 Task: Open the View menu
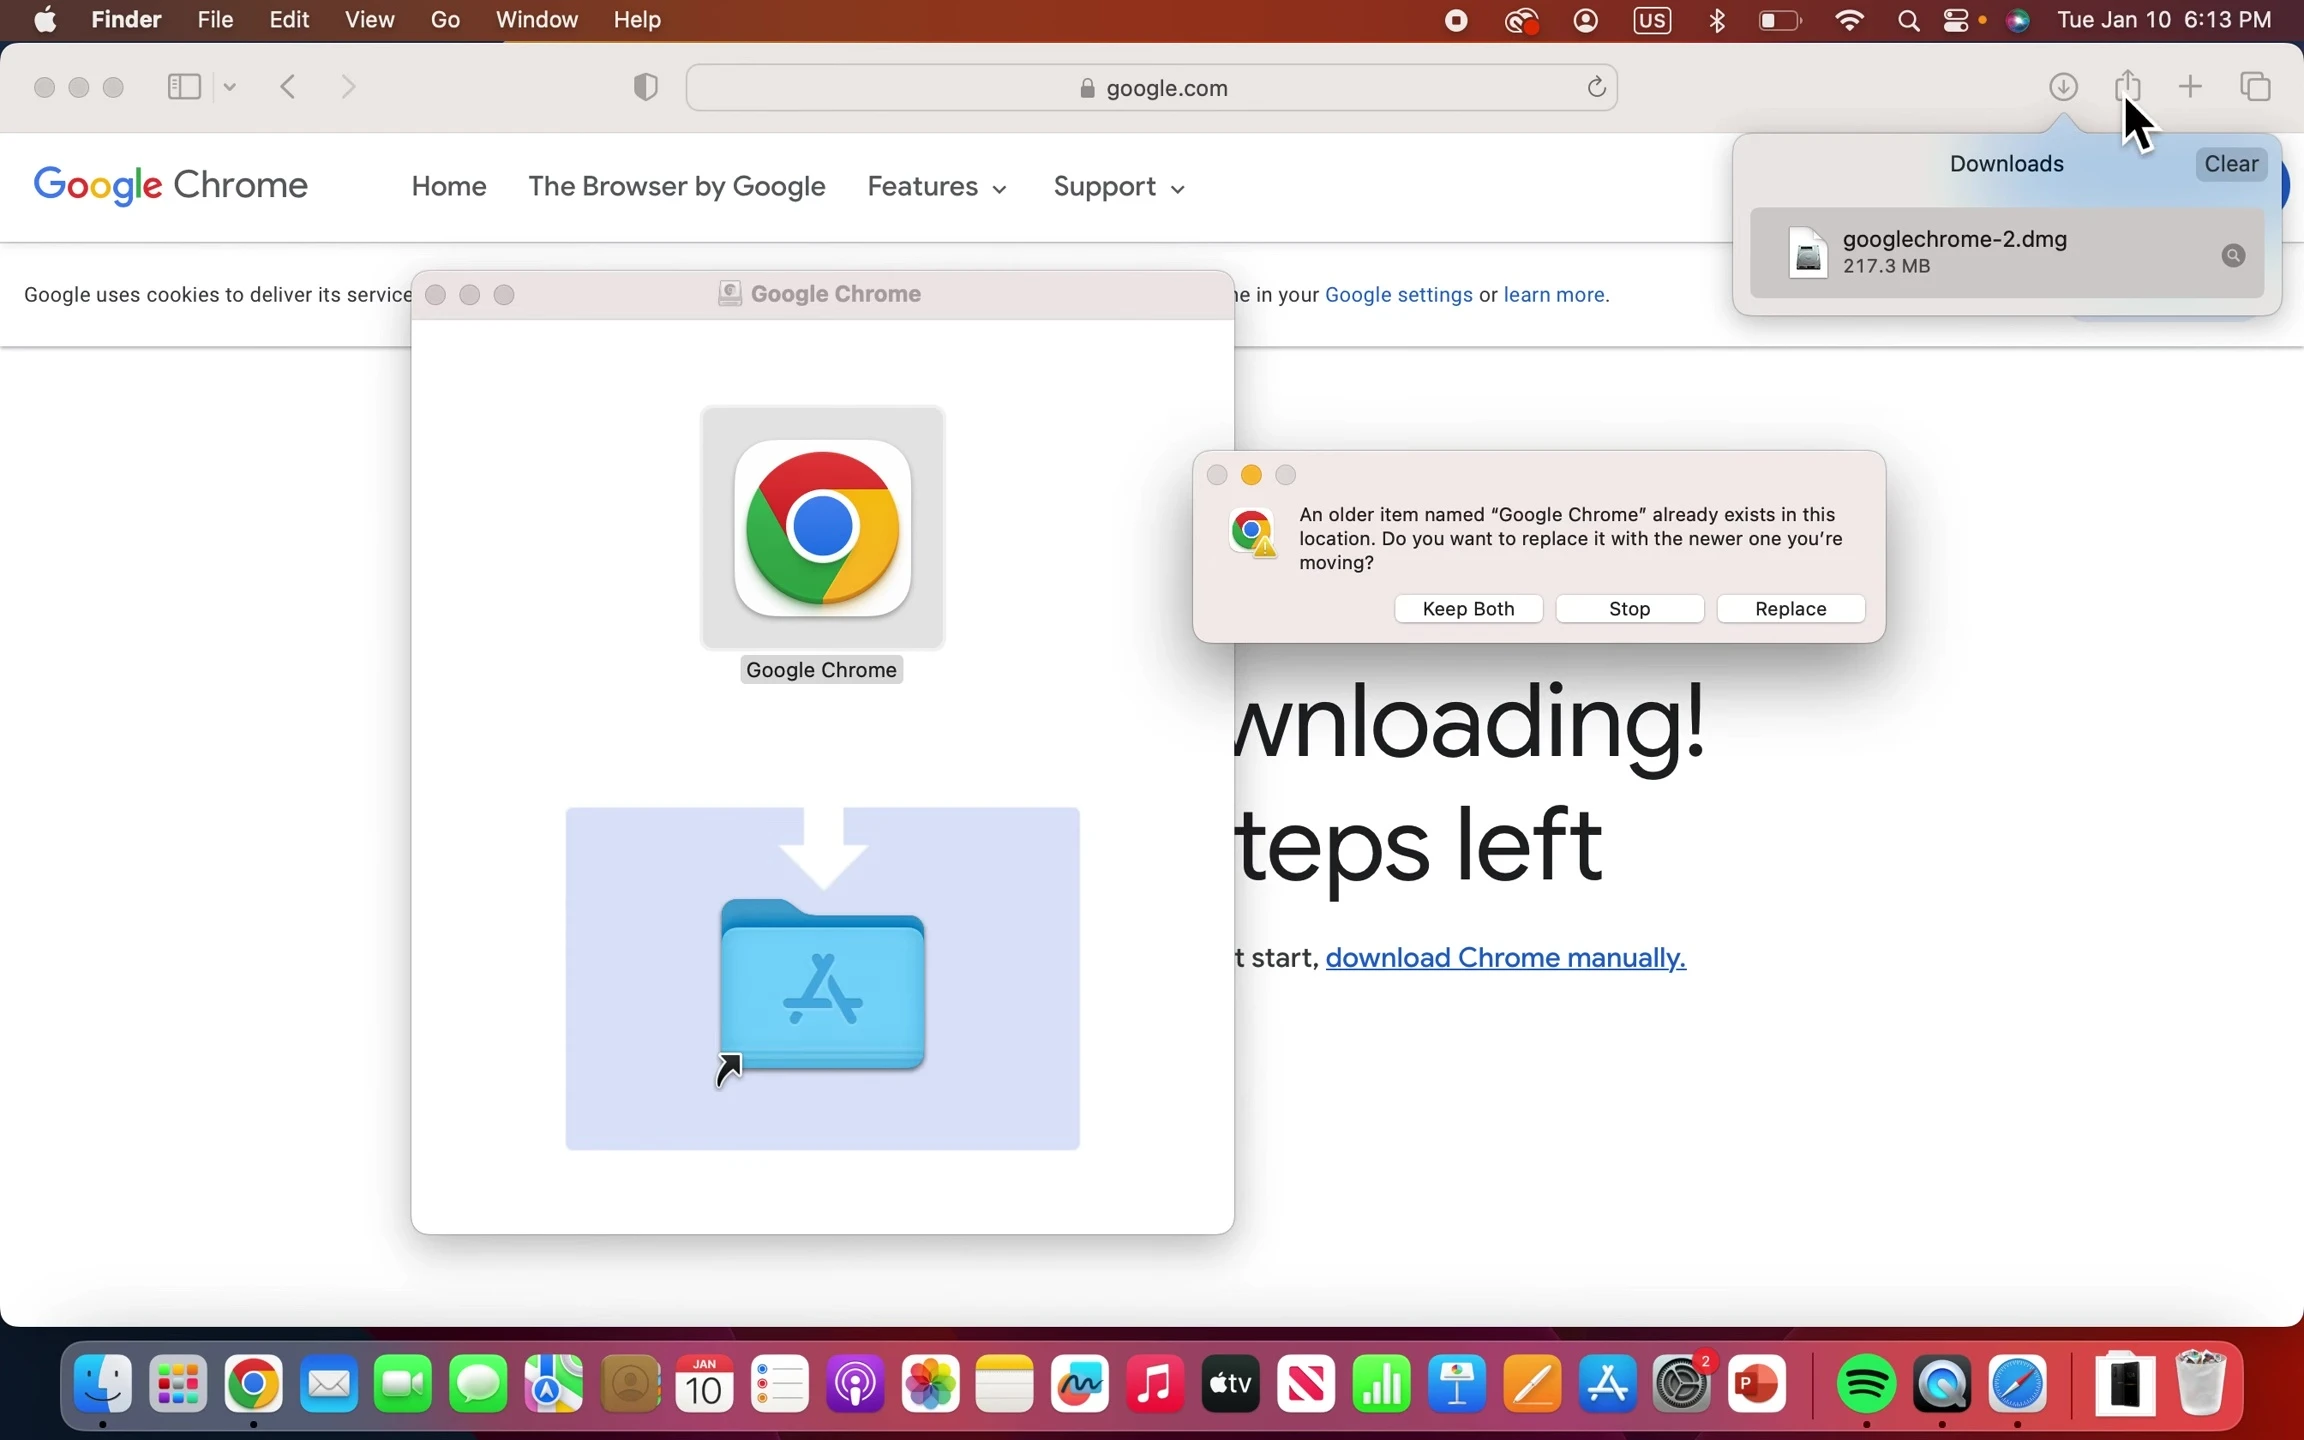[369, 20]
